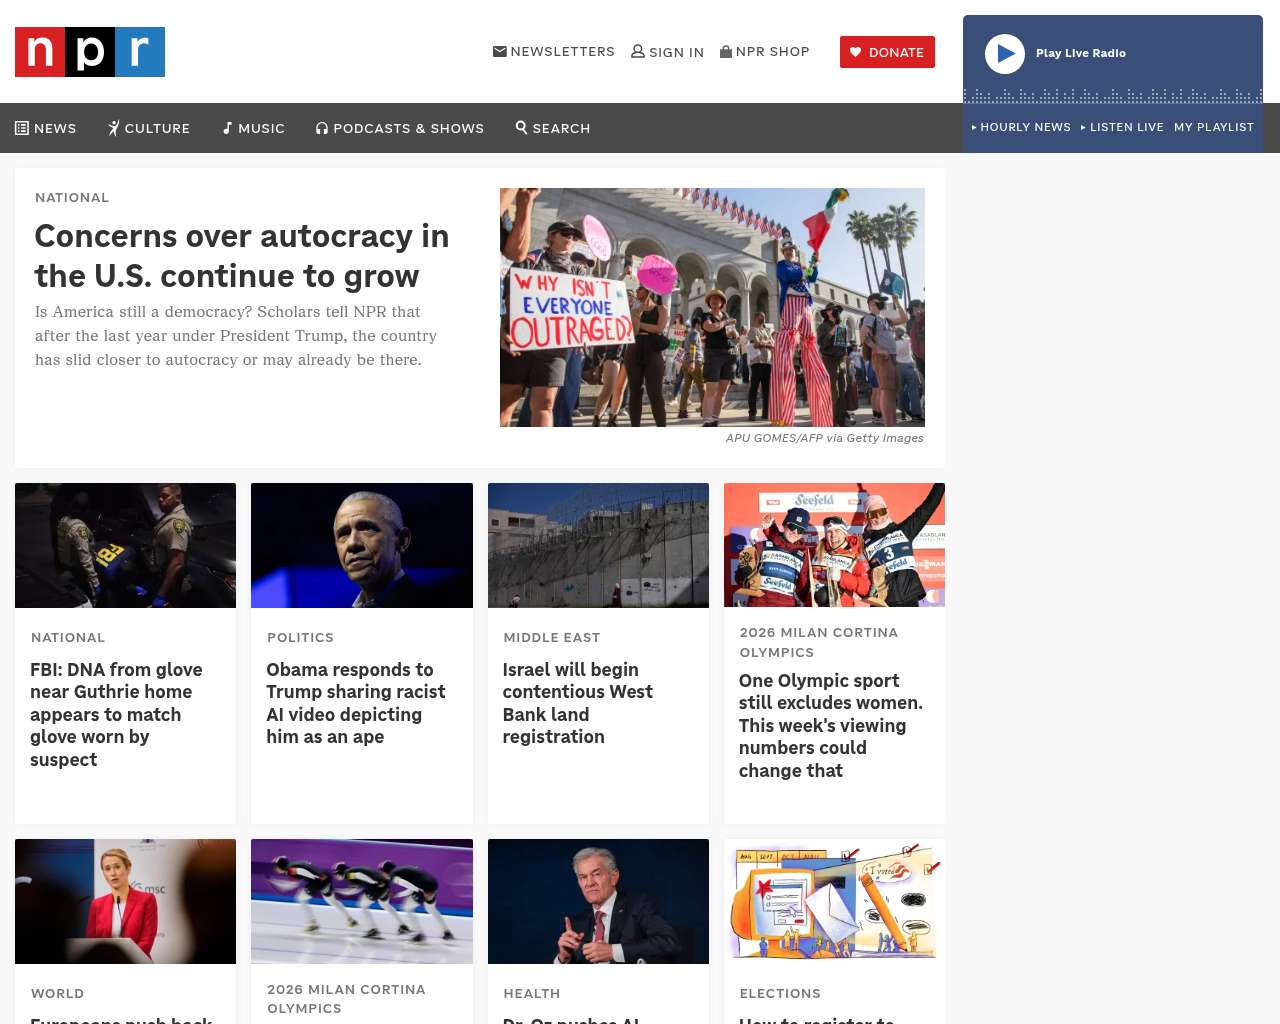Open the woman at podium thumbnail

[126, 901]
